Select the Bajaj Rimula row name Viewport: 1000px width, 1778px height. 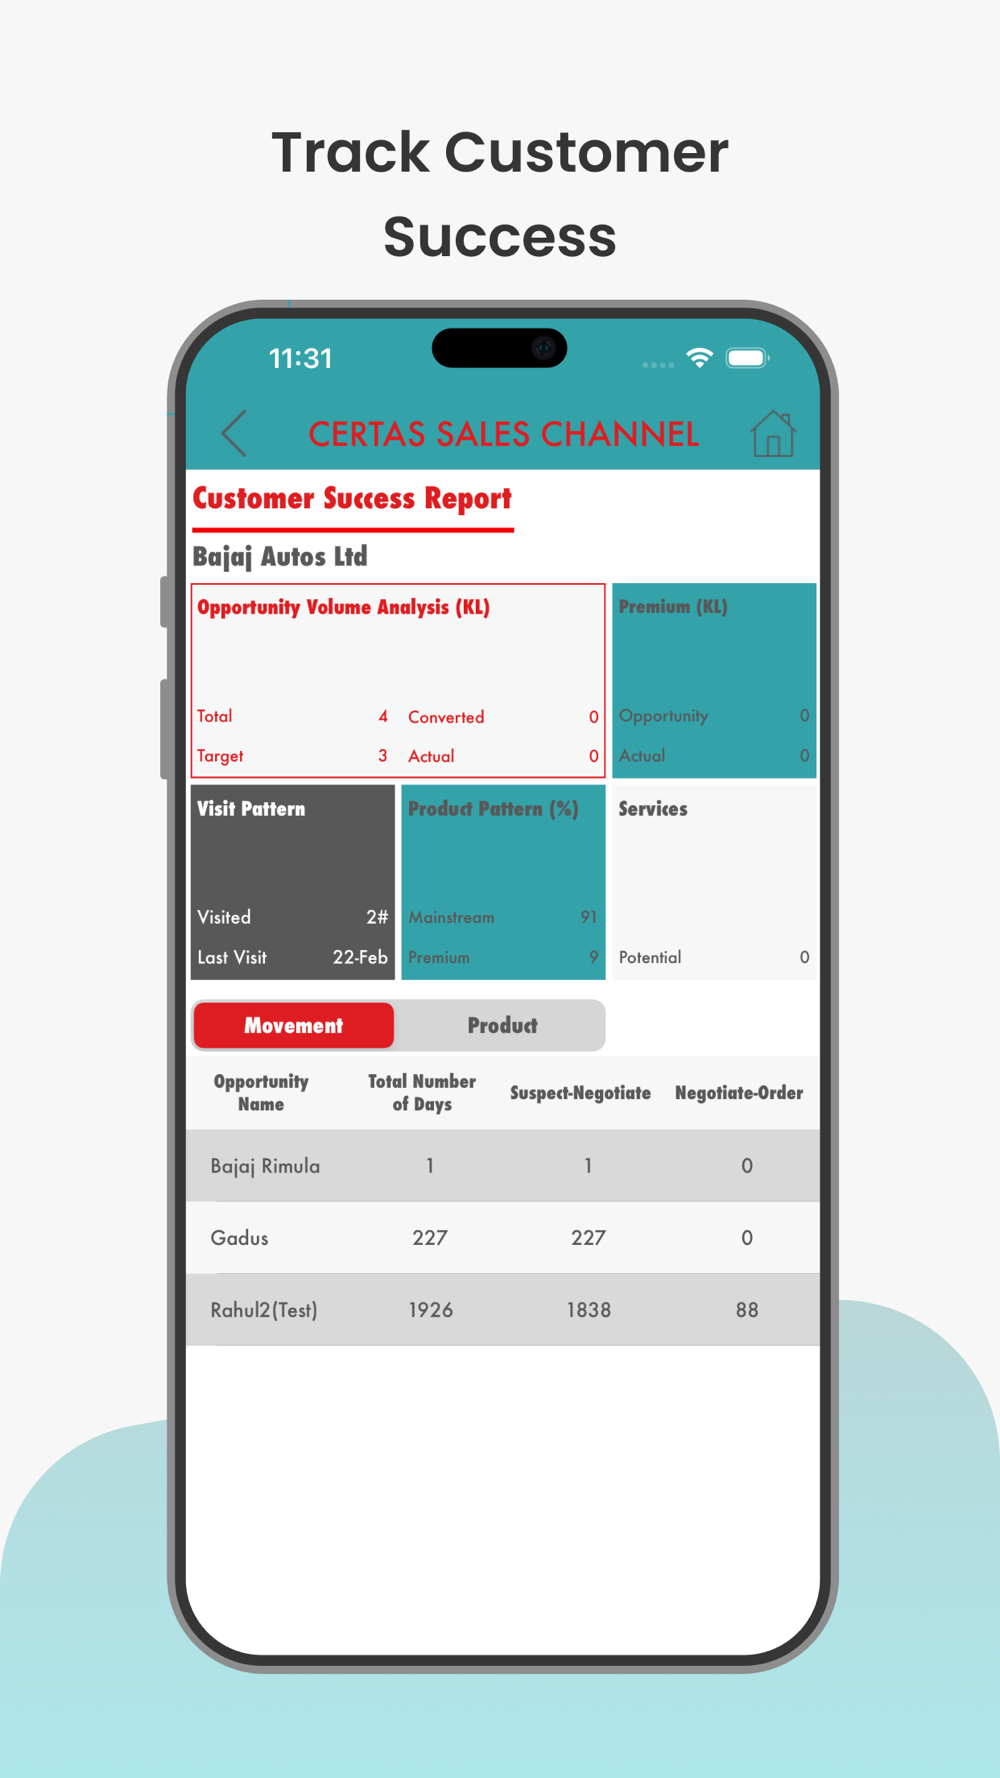[x=265, y=1166]
